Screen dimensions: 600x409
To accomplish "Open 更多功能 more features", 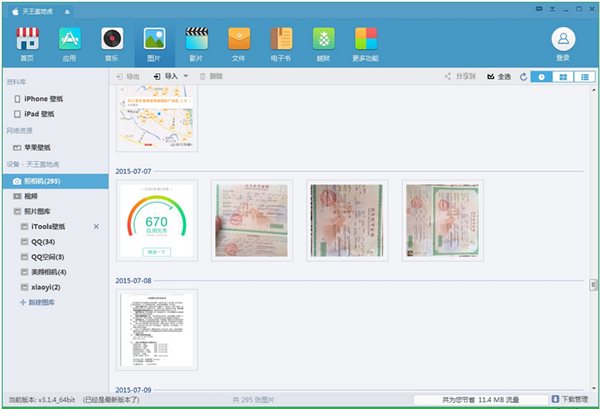I will tap(366, 43).
